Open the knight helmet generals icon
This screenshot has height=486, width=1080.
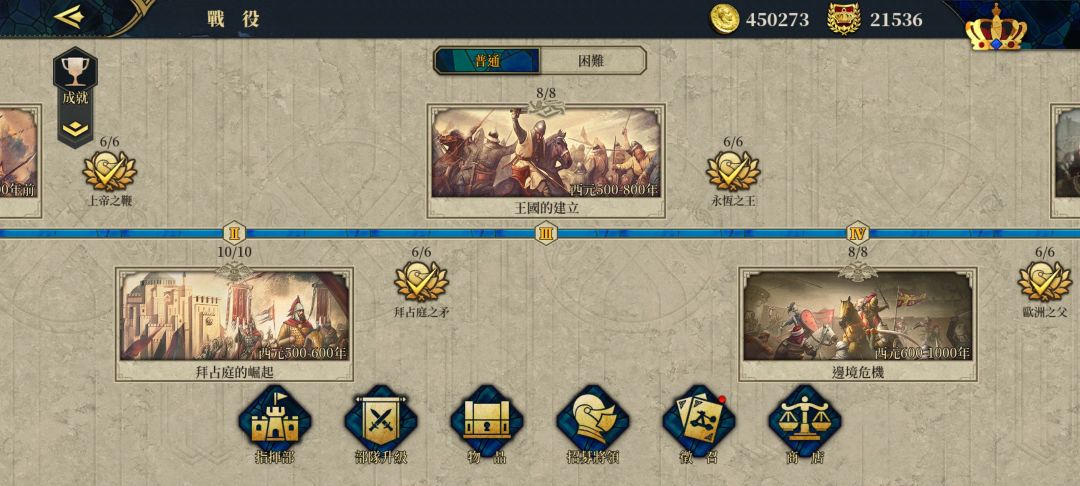[593, 421]
